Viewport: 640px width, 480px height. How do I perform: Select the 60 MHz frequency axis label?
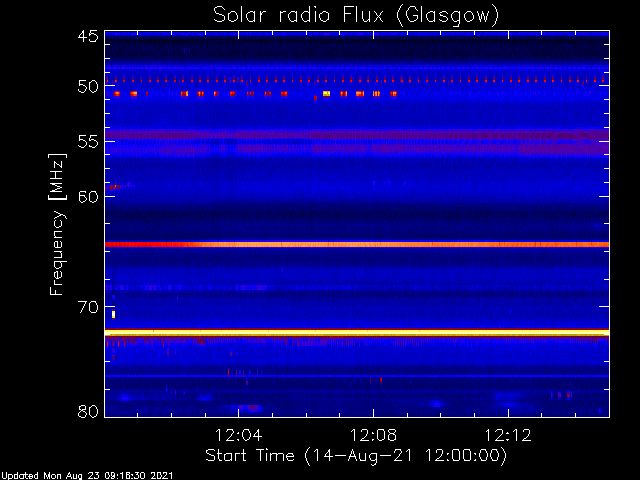coord(88,196)
